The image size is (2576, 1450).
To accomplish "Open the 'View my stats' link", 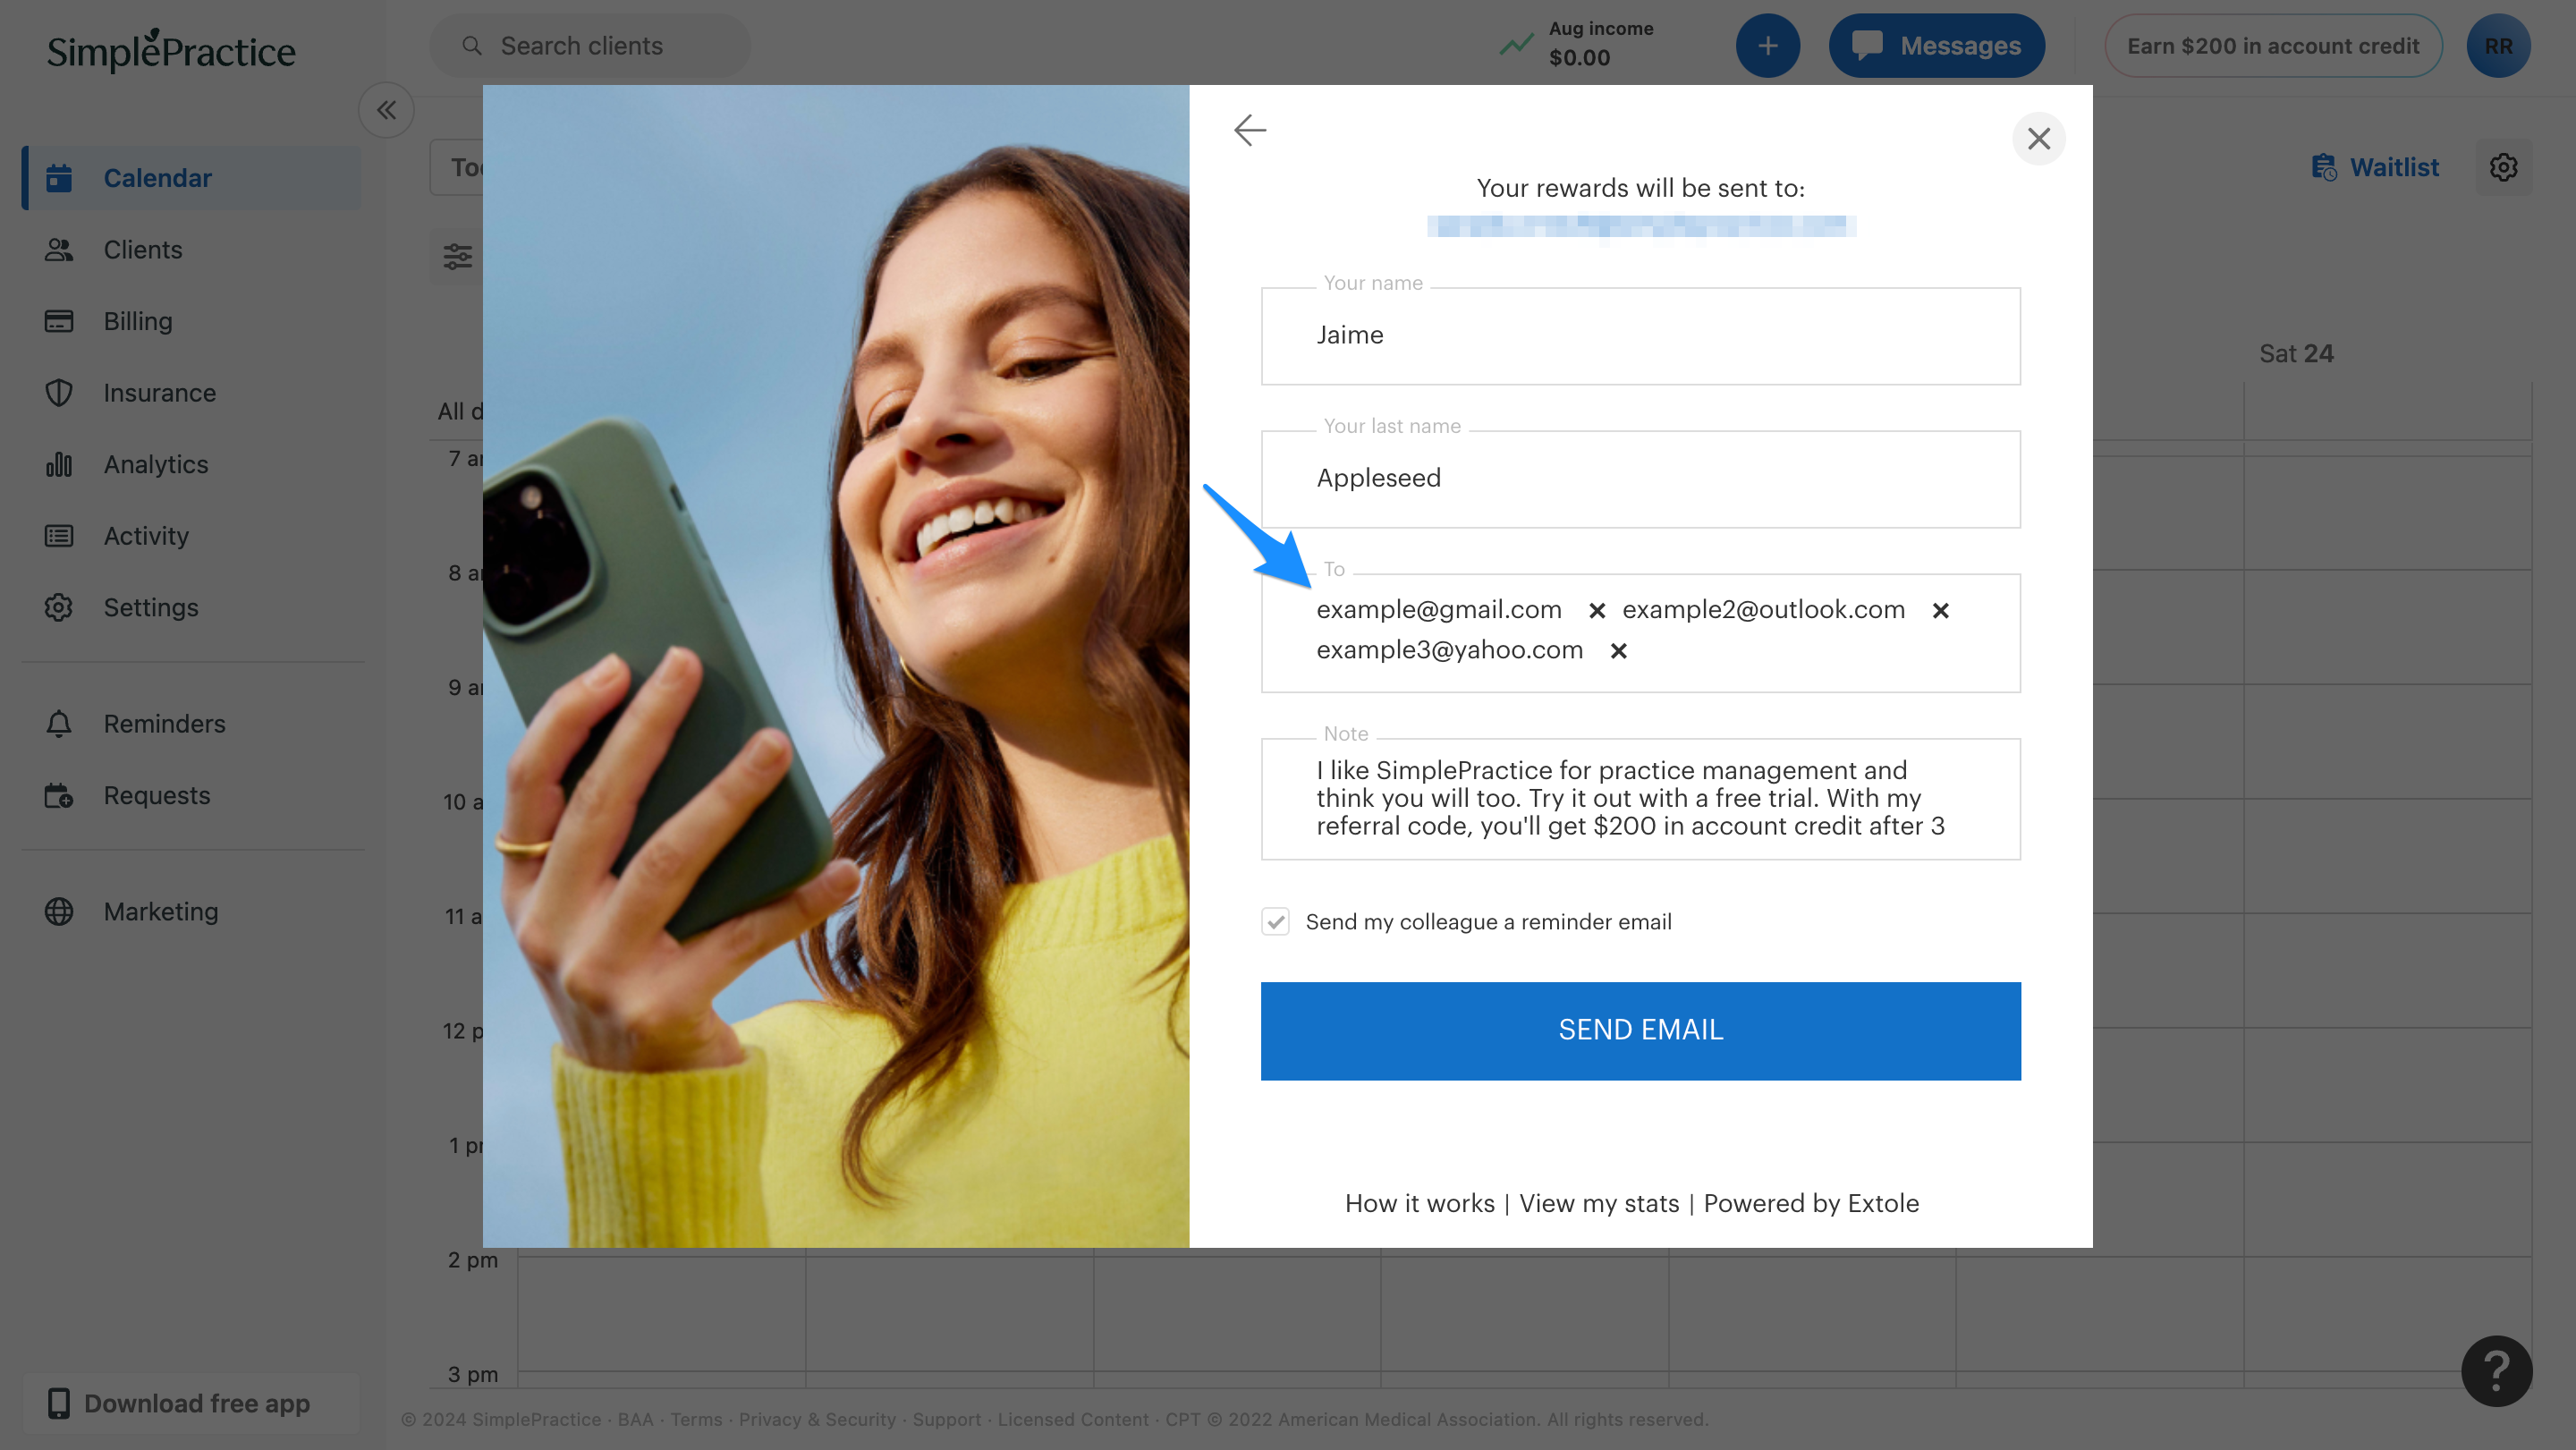I will click(x=1599, y=1203).
